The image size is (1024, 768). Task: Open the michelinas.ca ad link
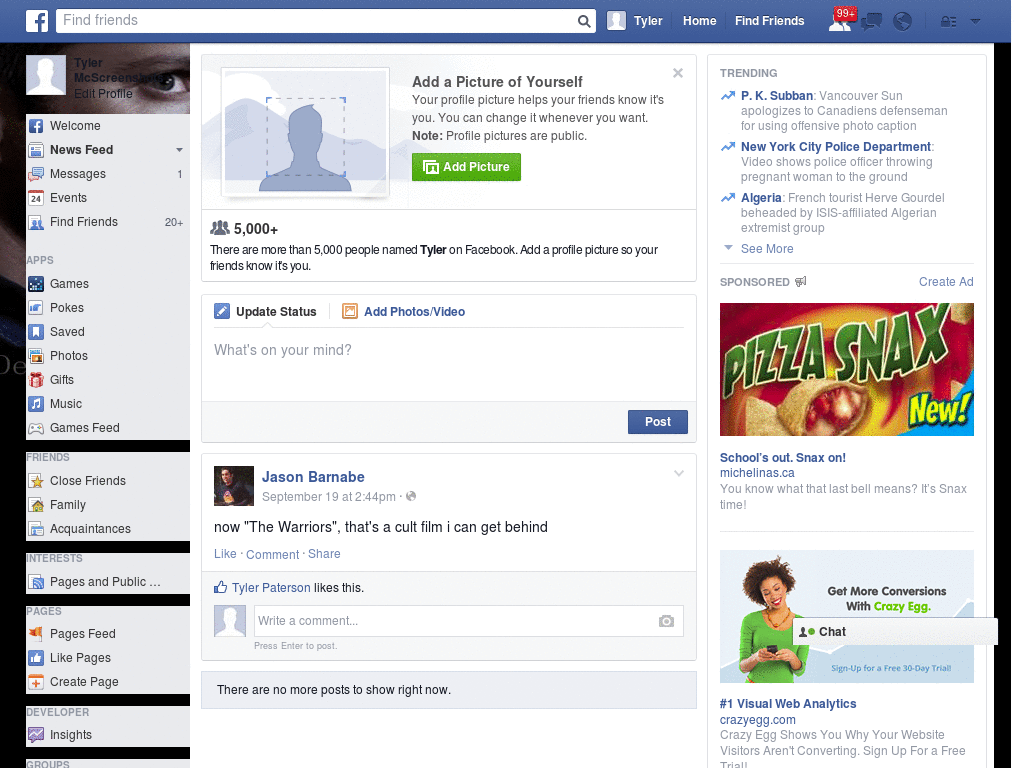[757, 473]
